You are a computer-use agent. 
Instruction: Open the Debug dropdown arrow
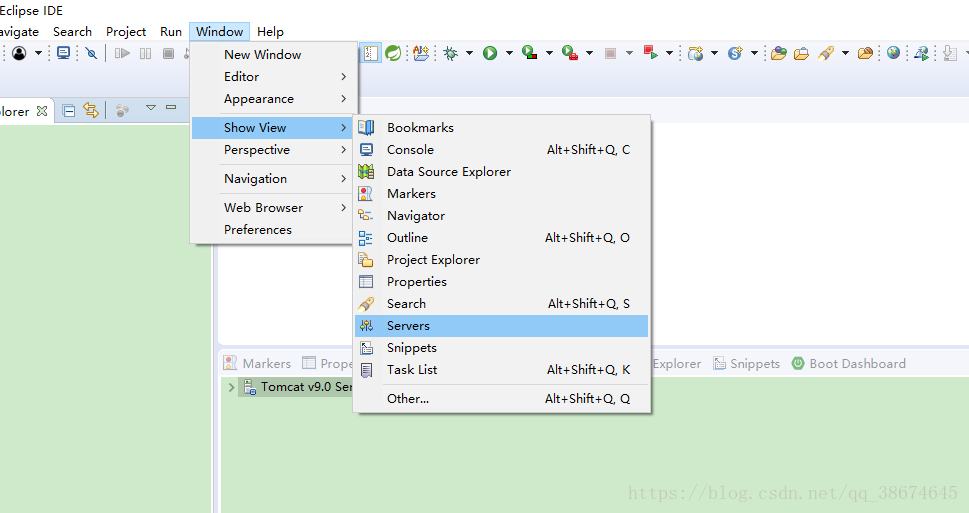point(469,53)
